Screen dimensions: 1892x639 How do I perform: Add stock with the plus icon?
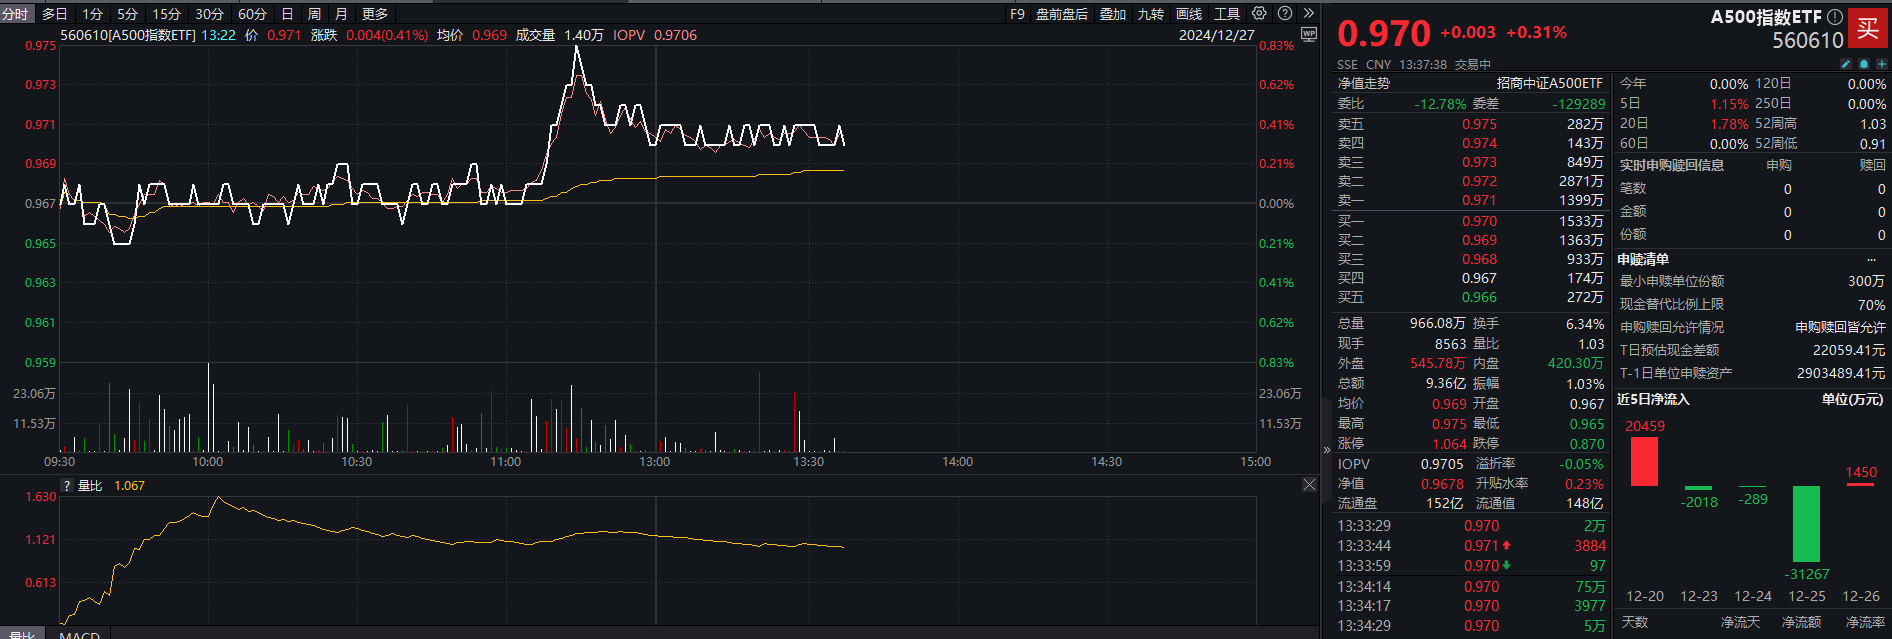point(1881,64)
